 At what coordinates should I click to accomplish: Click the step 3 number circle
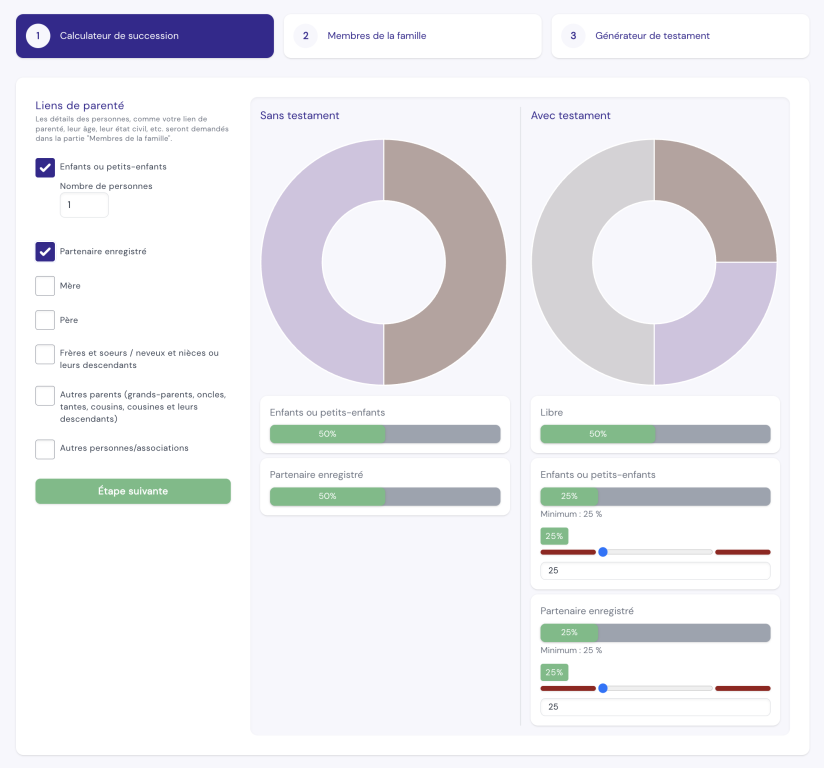[573, 36]
